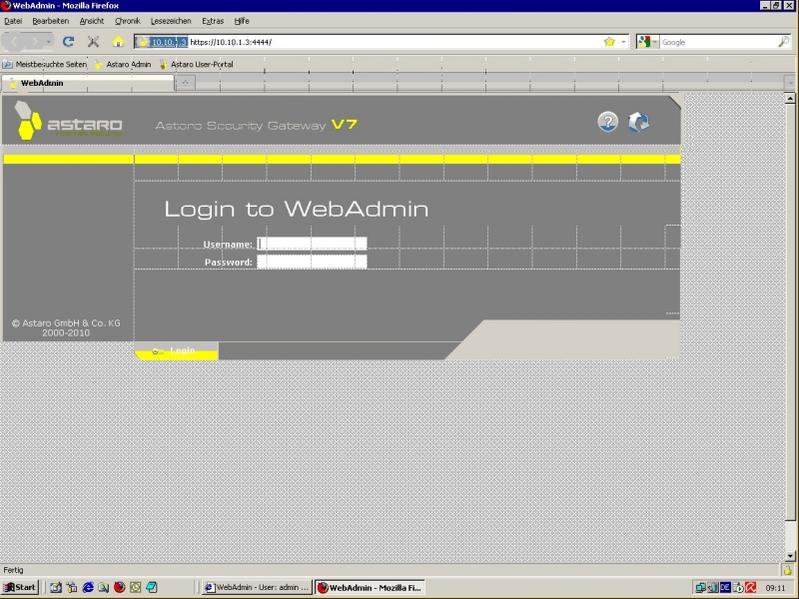The width and height of the screenshot is (799, 599).
Task: Click the stop loading X icon
Action: (93, 42)
